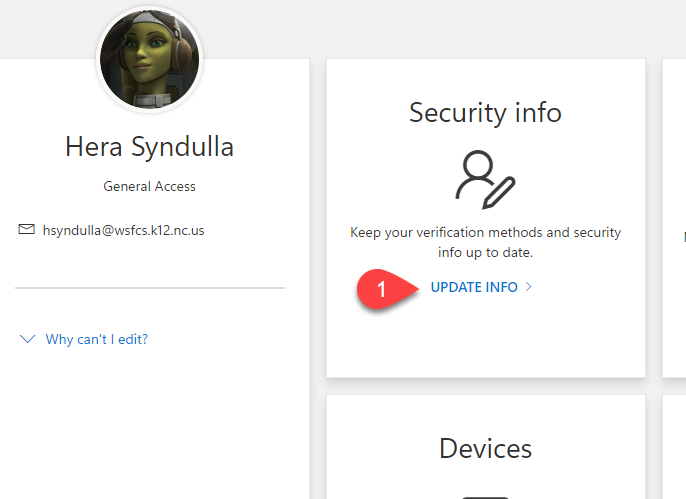Open the UPDATE INFO link
Viewport: 686px width, 499px height.
tap(474, 288)
